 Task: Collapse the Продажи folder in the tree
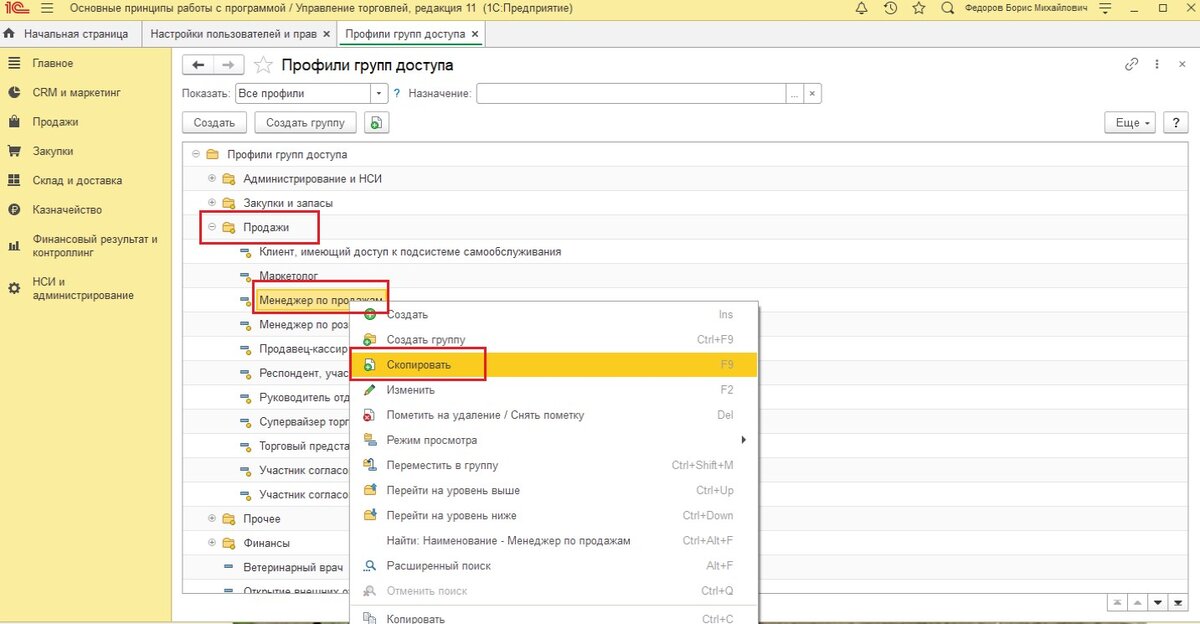(x=212, y=227)
